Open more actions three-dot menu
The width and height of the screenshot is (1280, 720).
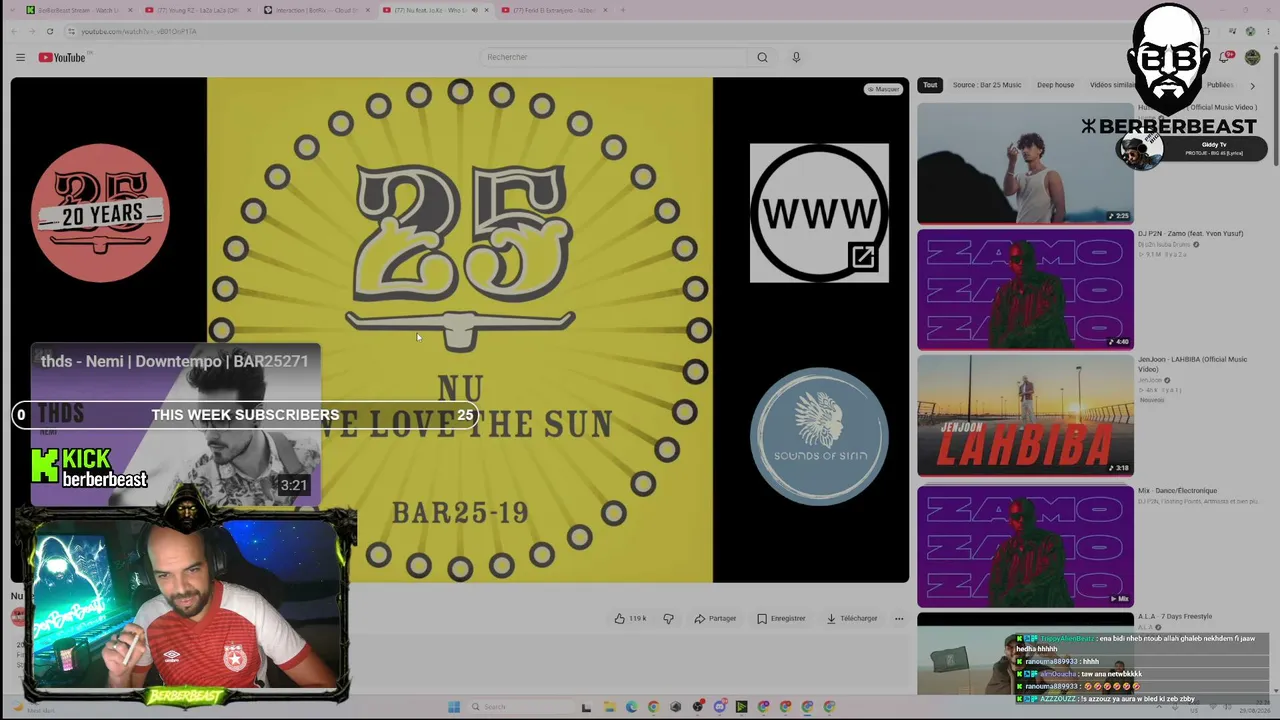899,618
